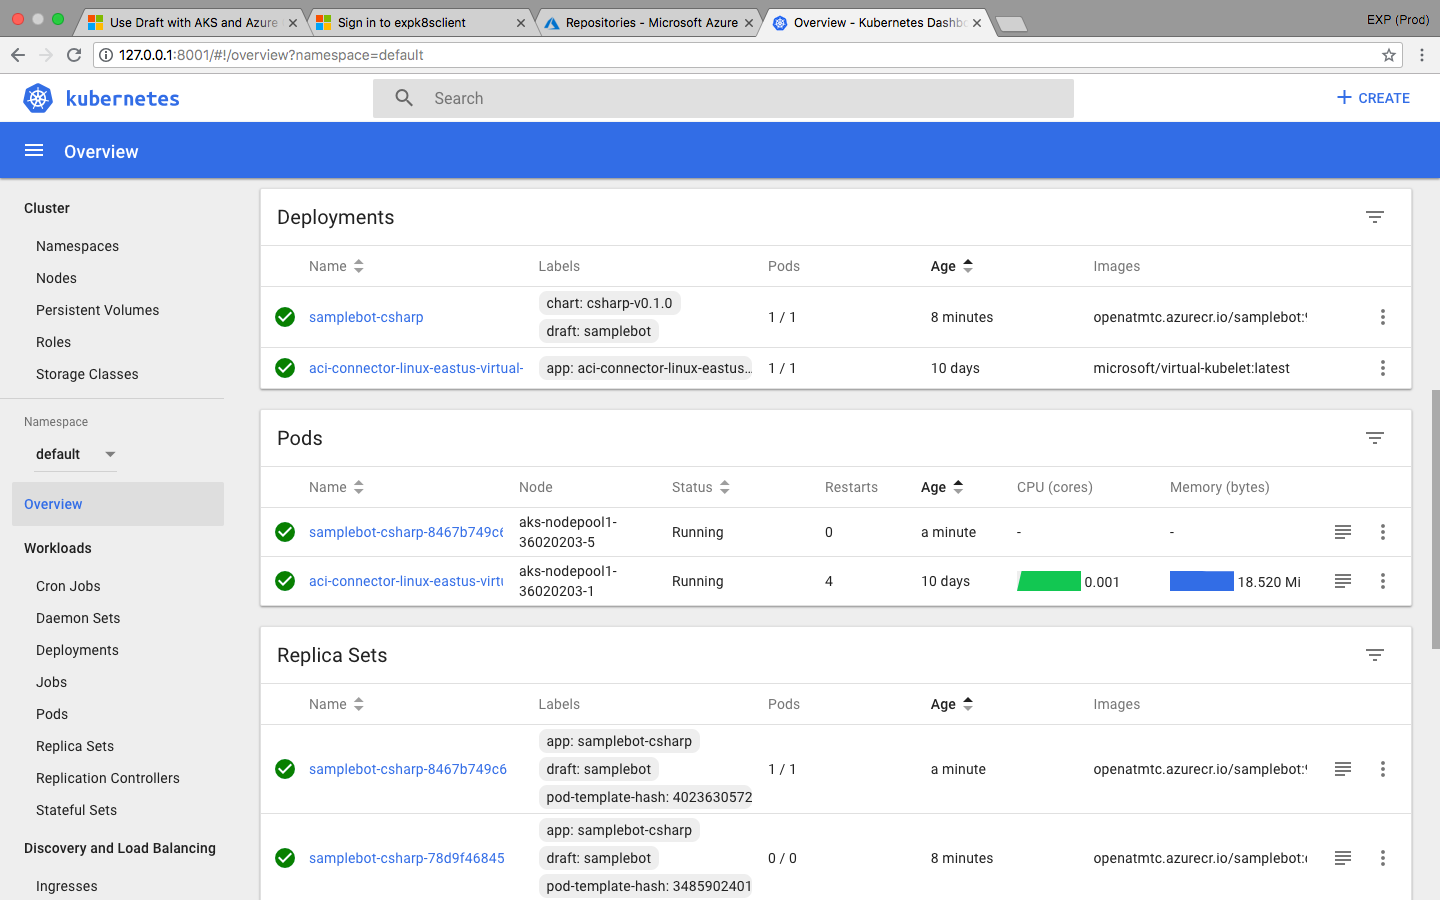
Task: Filter the Deployments card
Action: 1375,217
